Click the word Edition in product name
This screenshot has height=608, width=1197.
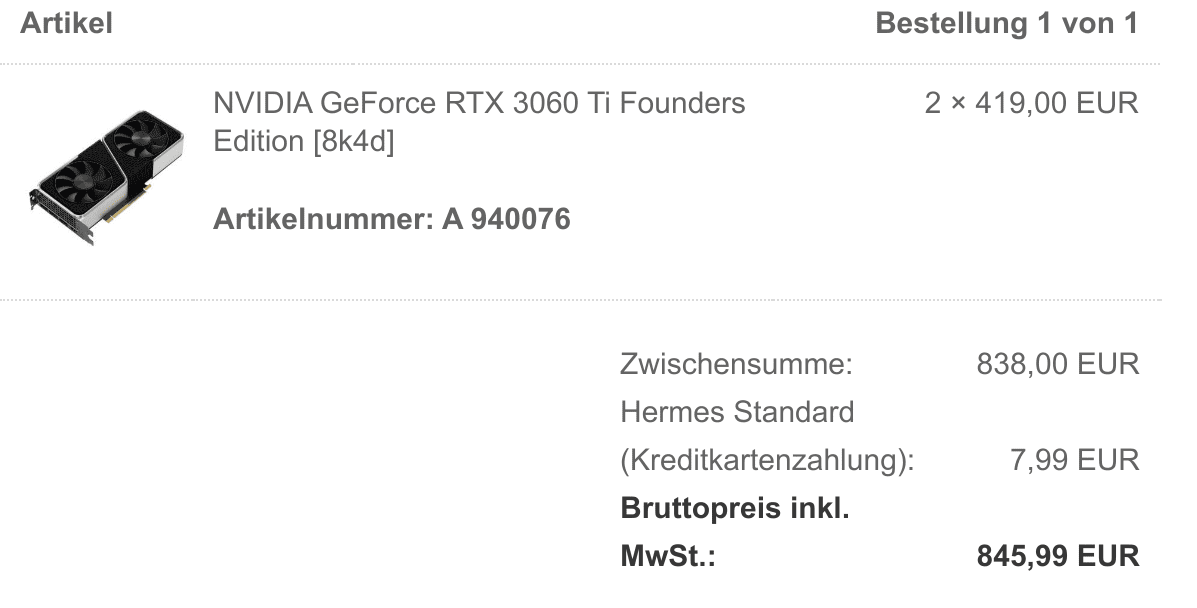[259, 142]
